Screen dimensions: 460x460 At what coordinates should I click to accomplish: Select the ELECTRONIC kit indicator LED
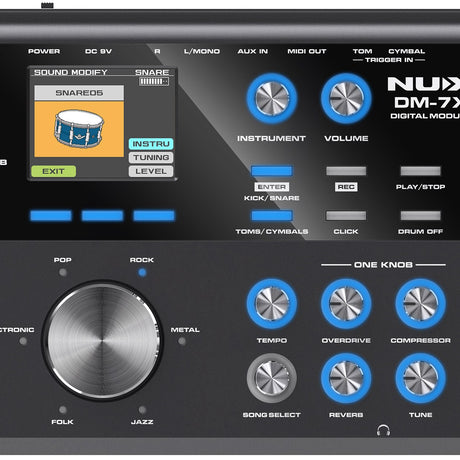click(23, 341)
